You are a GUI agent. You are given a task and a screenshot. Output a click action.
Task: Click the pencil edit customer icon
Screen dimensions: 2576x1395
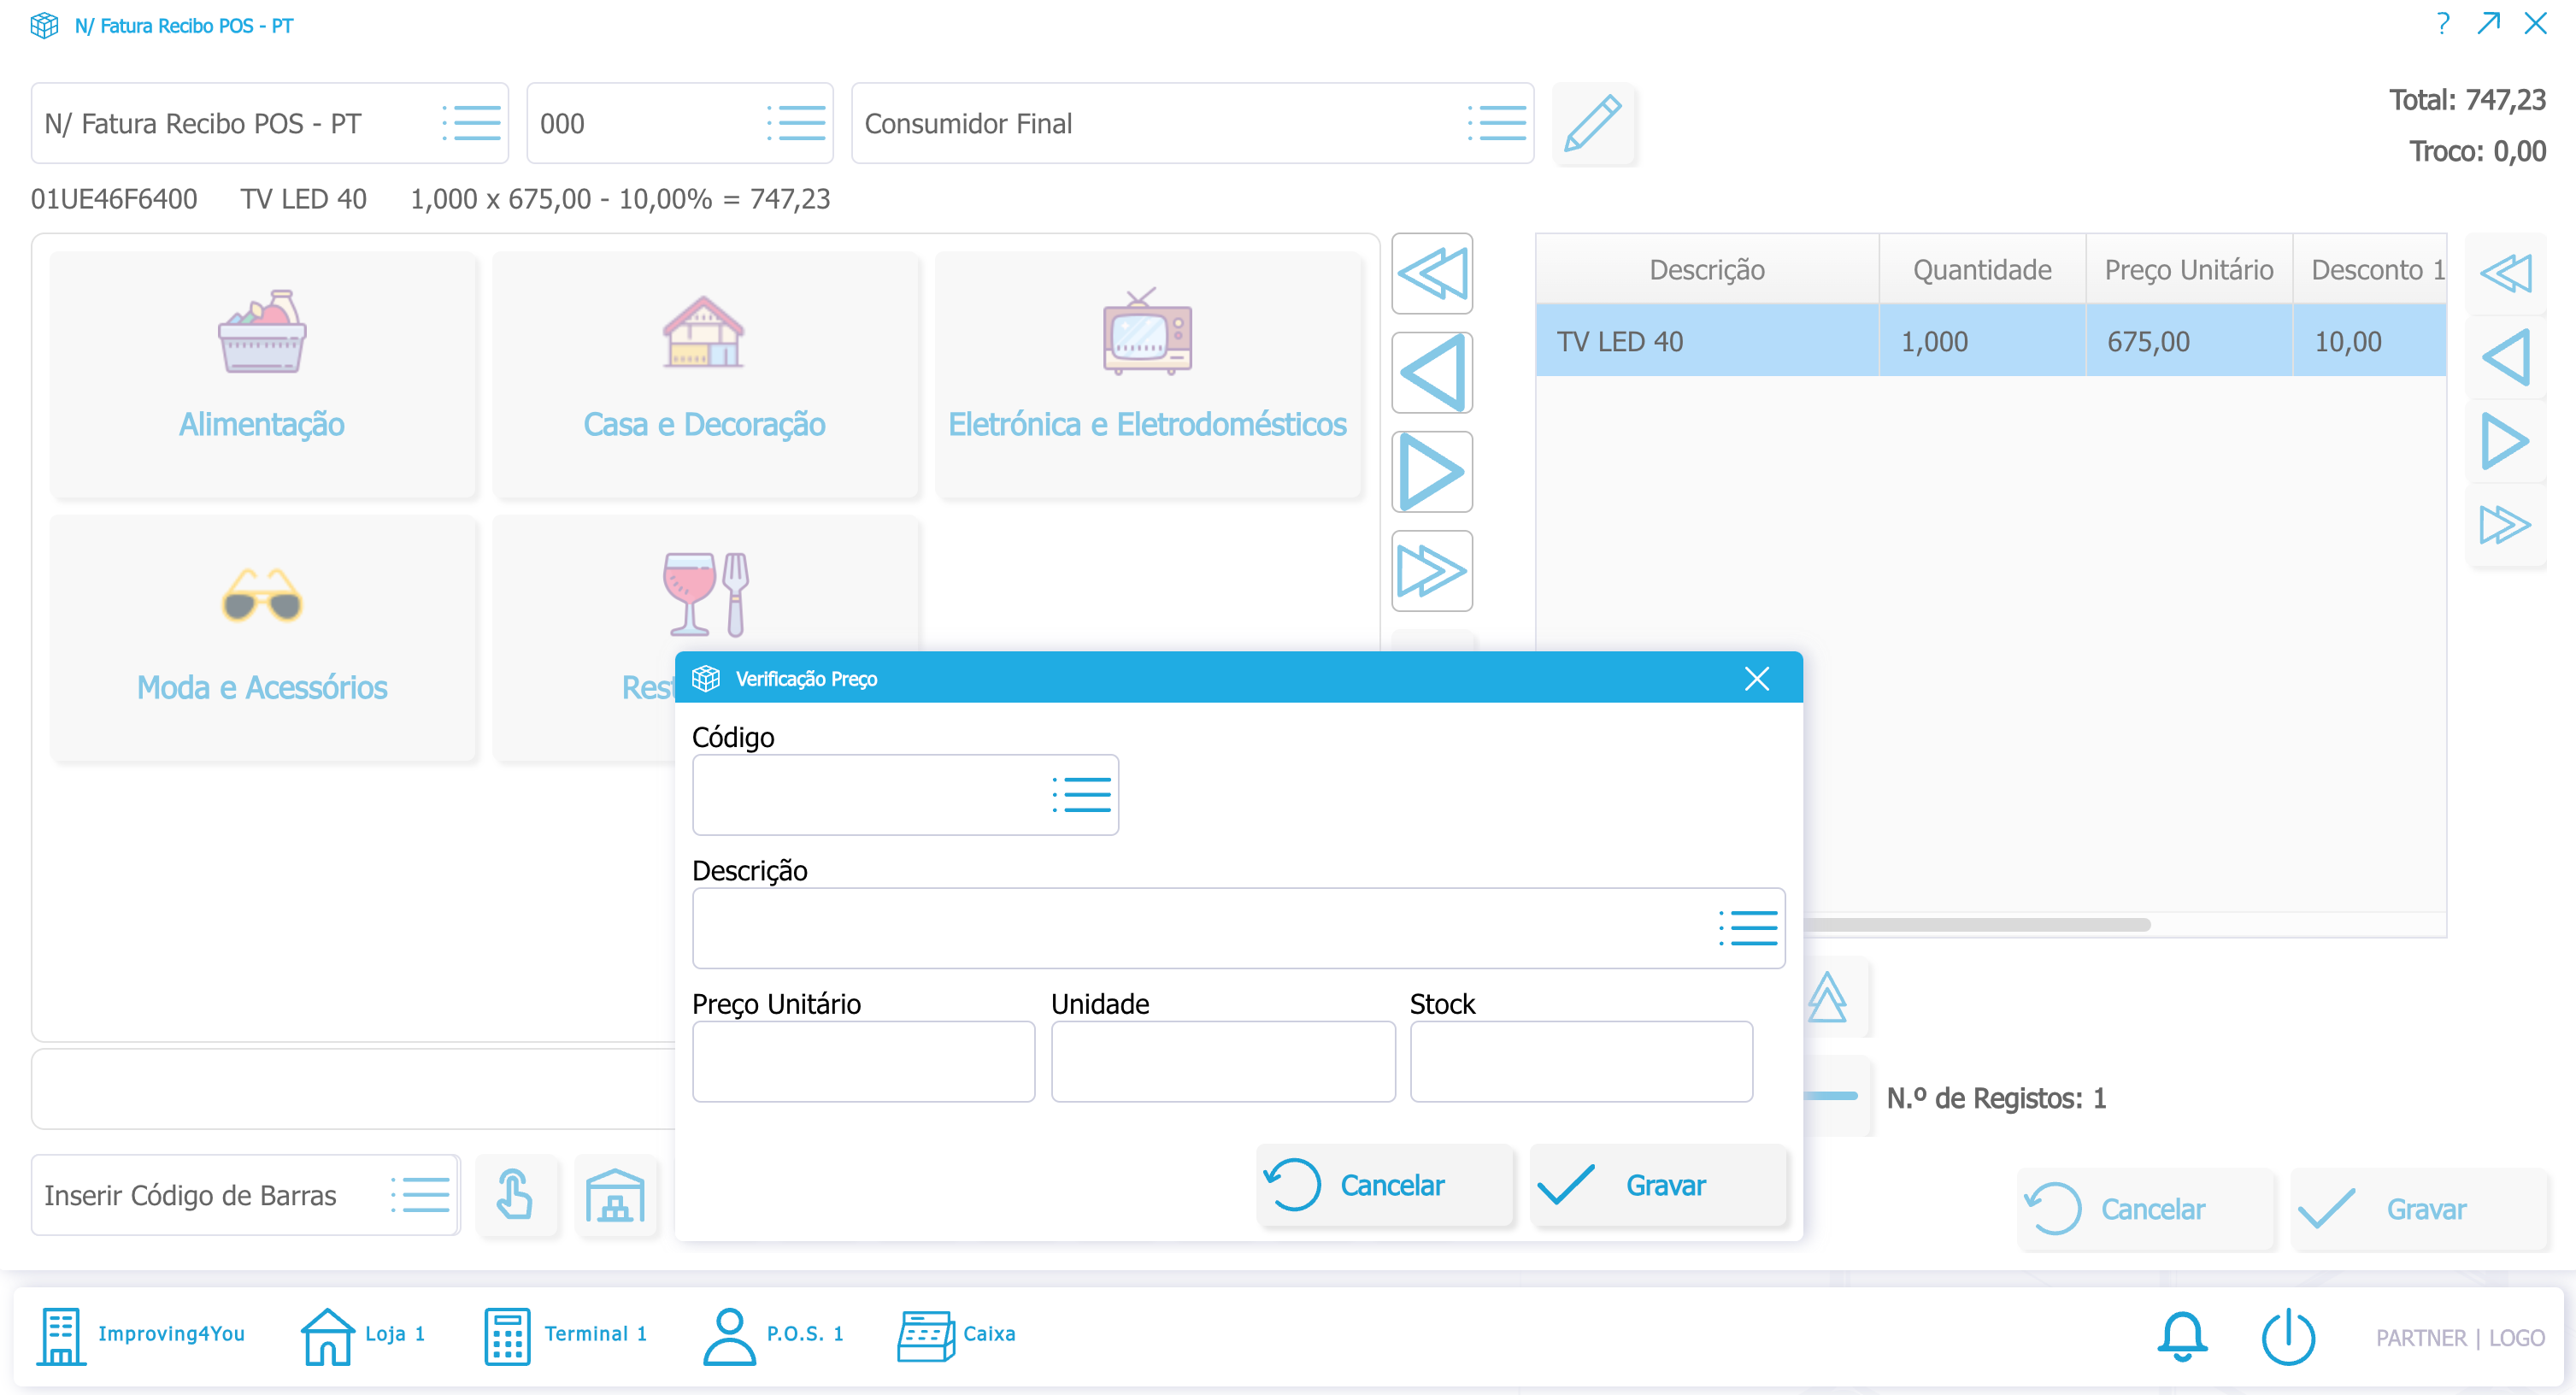click(1592, 124)
